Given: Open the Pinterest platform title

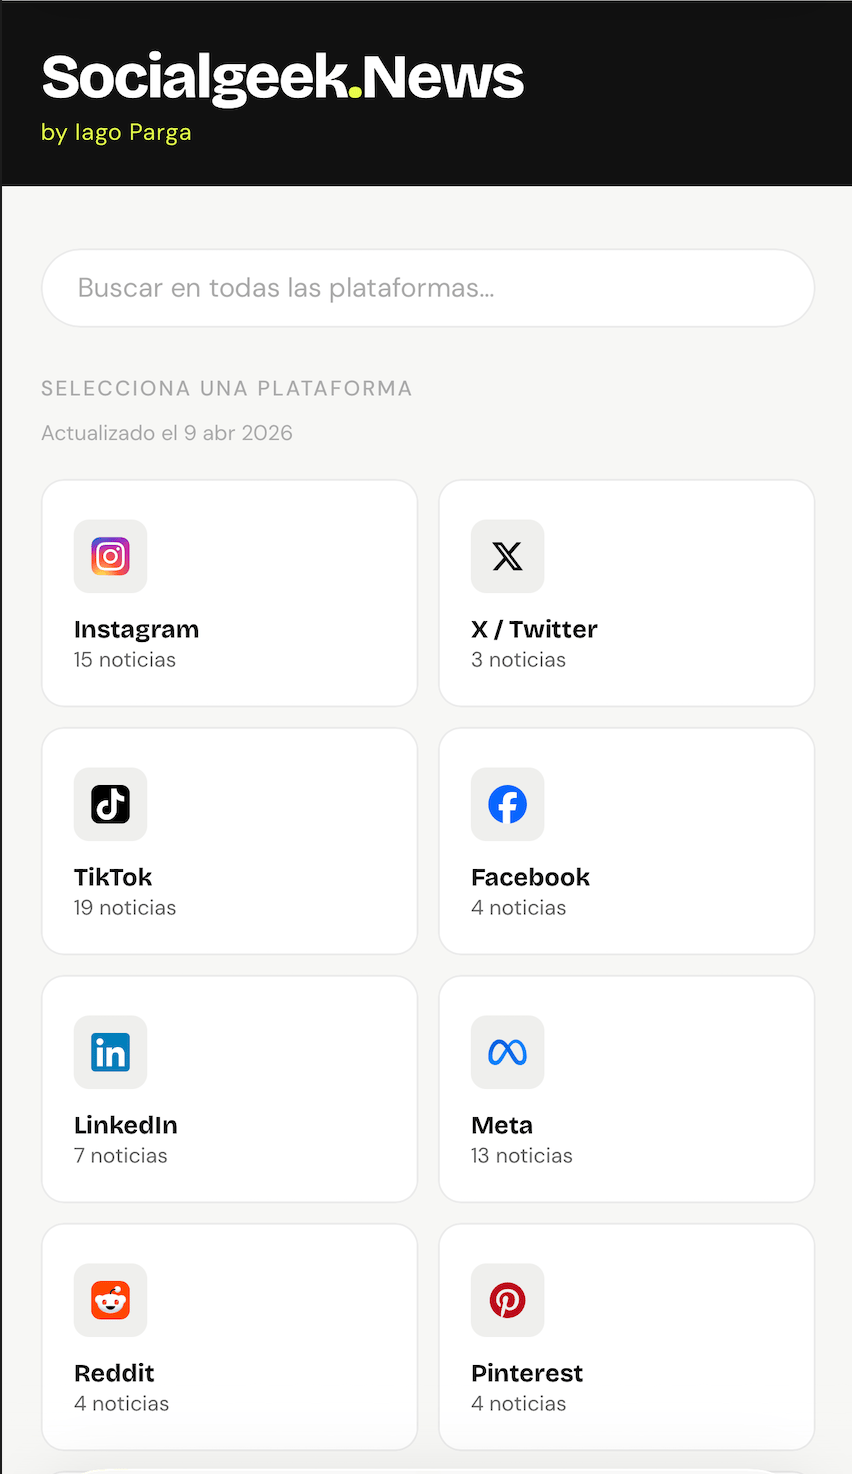Looking at the screenshot, I should 527,1373.
